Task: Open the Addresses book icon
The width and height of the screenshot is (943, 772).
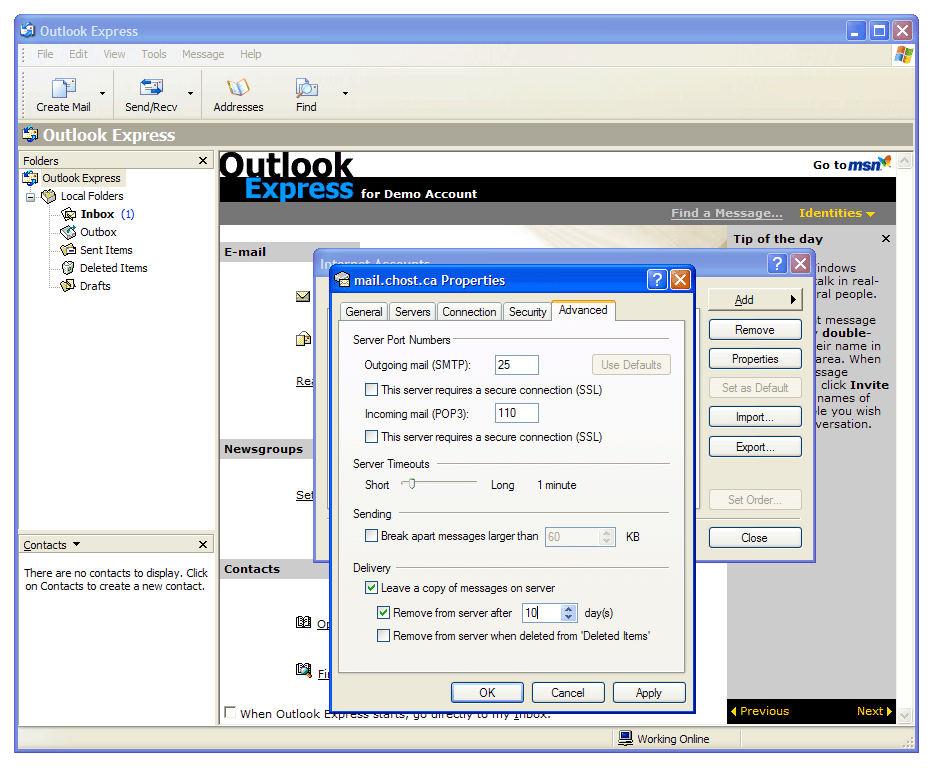Action: coord(238,88)
